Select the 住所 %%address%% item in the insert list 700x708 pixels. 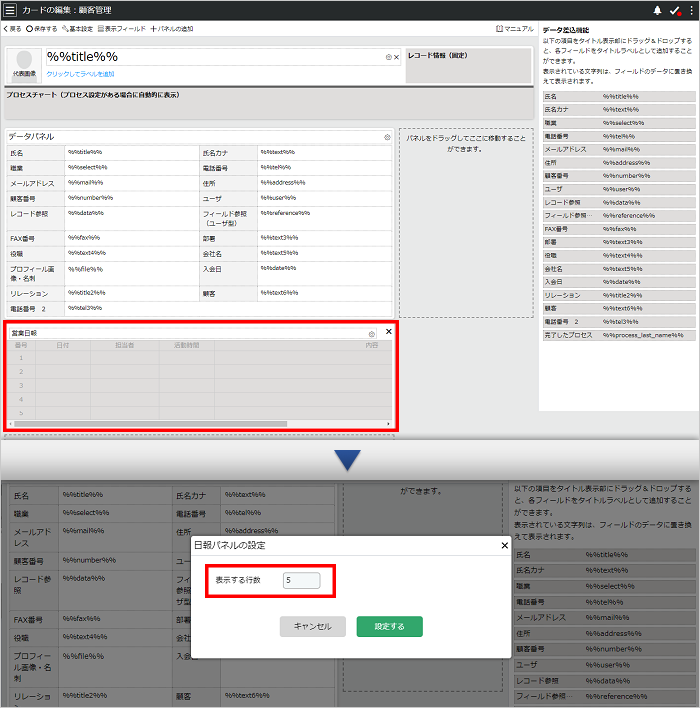tap(619, 163)
